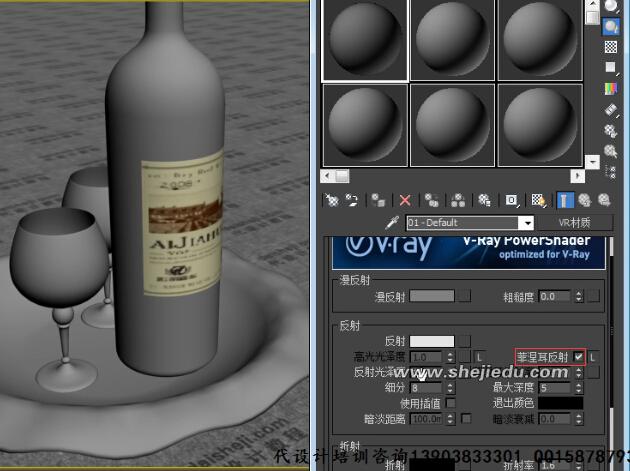Click the red X Reset Map icon
The image size is (630, 471).
(x=405, y=200)
